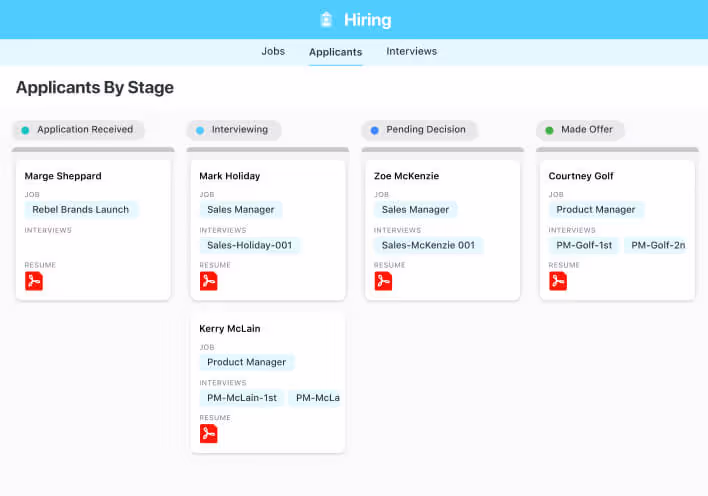
Task: Open Mark Holiday's resume PDF icon
Action: pos(208,281)
